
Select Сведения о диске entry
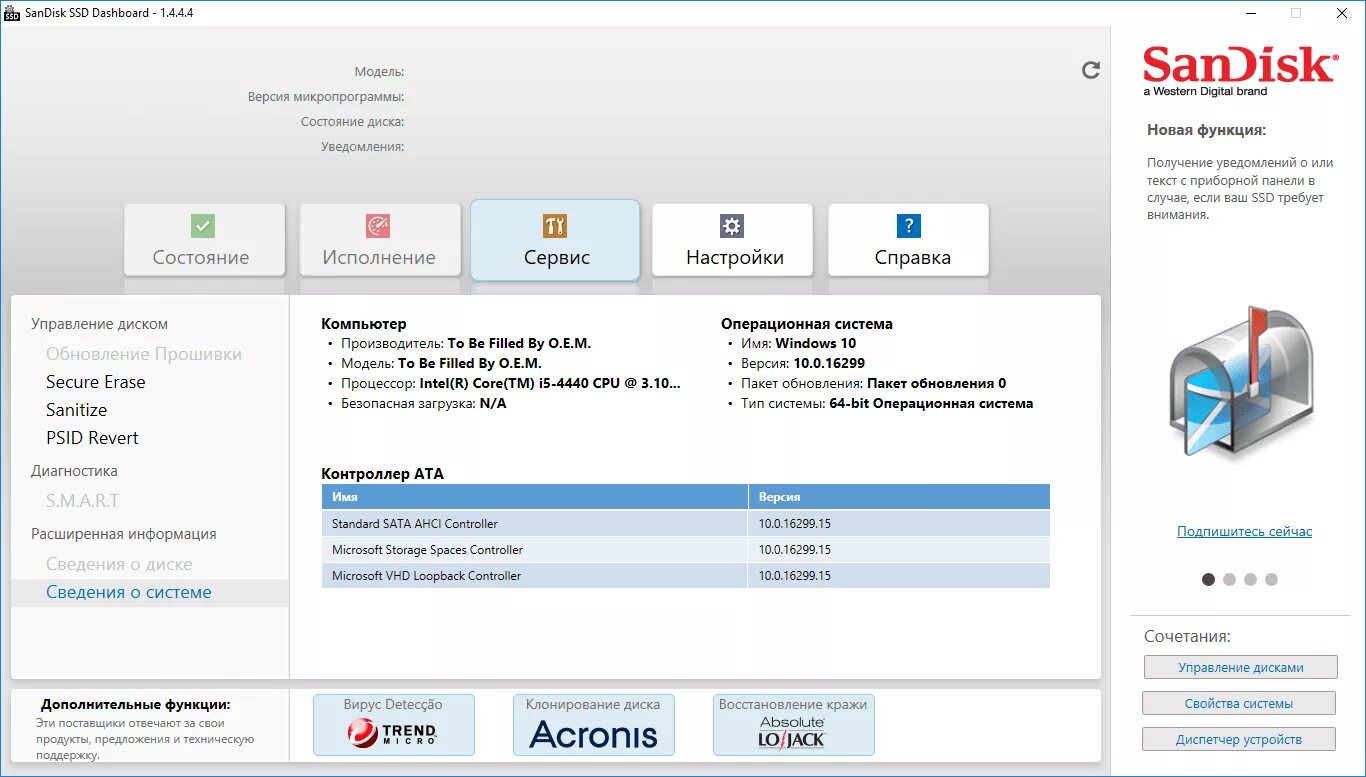coord(119,564)
